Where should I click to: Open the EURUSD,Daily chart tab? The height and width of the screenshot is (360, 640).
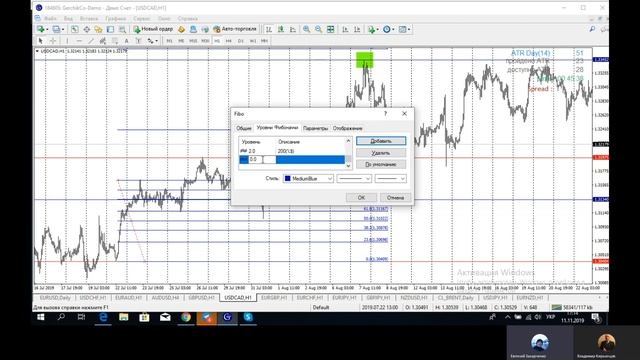(55, 298)
